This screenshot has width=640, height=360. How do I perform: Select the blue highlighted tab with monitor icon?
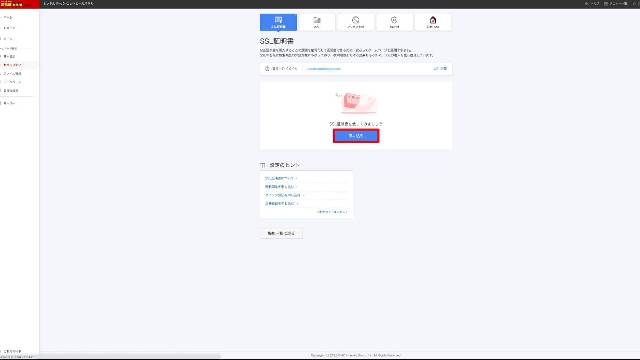click(278, 22)
